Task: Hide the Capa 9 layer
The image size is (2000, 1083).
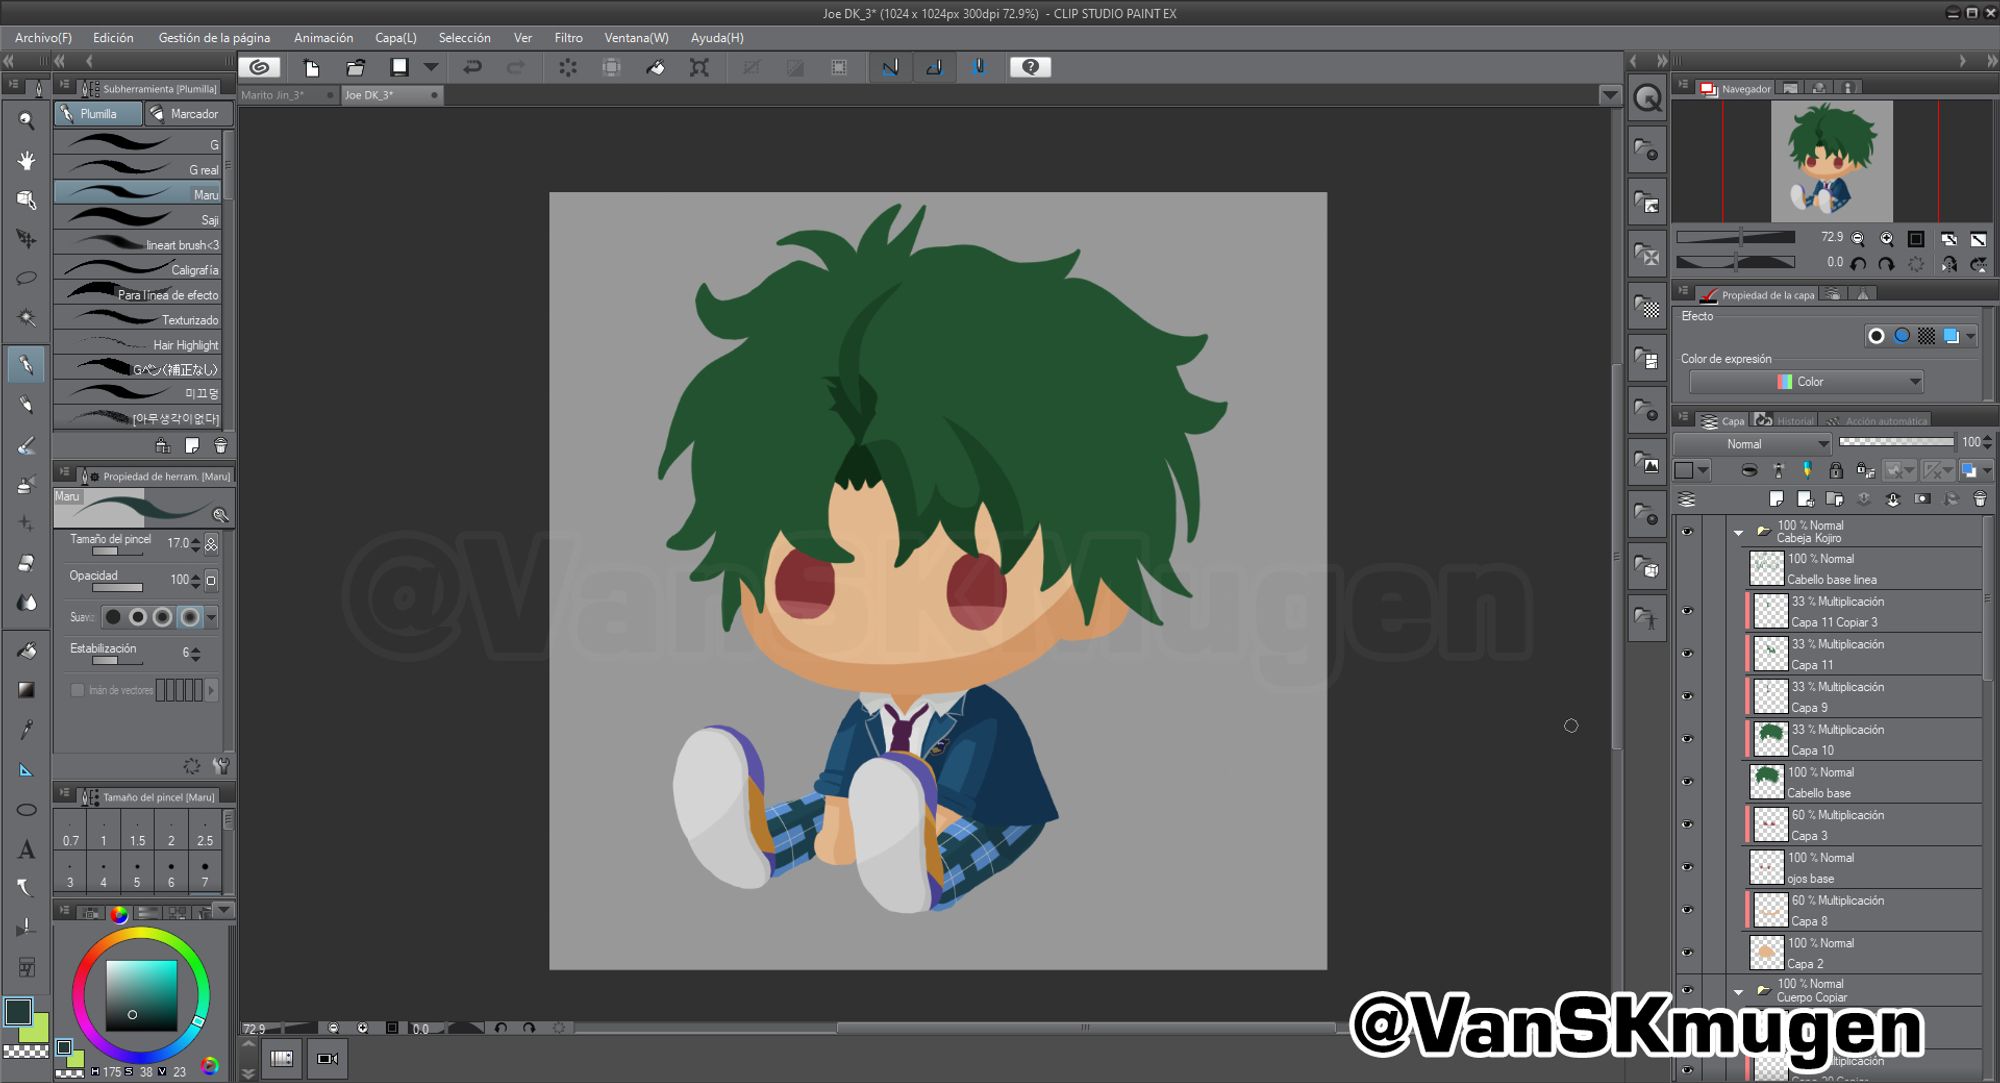Action: click(1688, 696)
